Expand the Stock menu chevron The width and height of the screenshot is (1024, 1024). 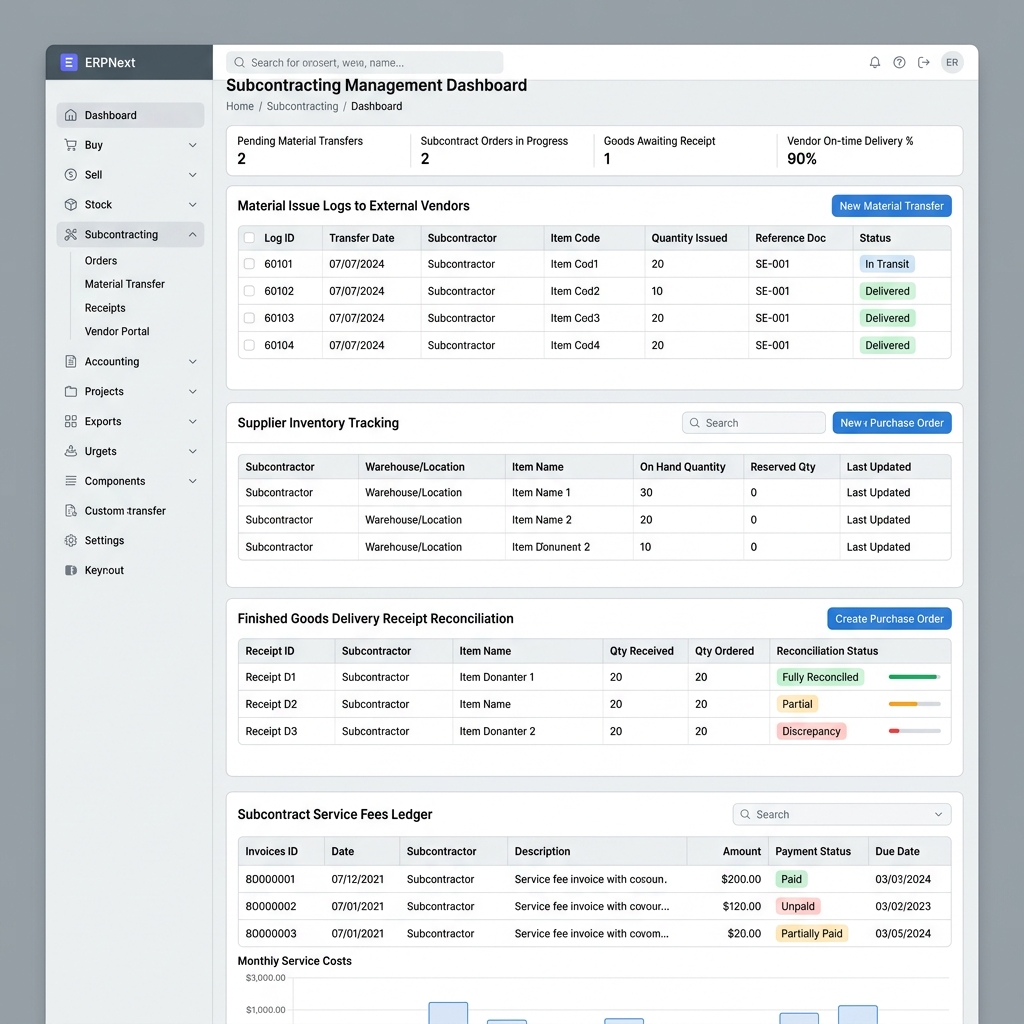(x=193, y=204)
